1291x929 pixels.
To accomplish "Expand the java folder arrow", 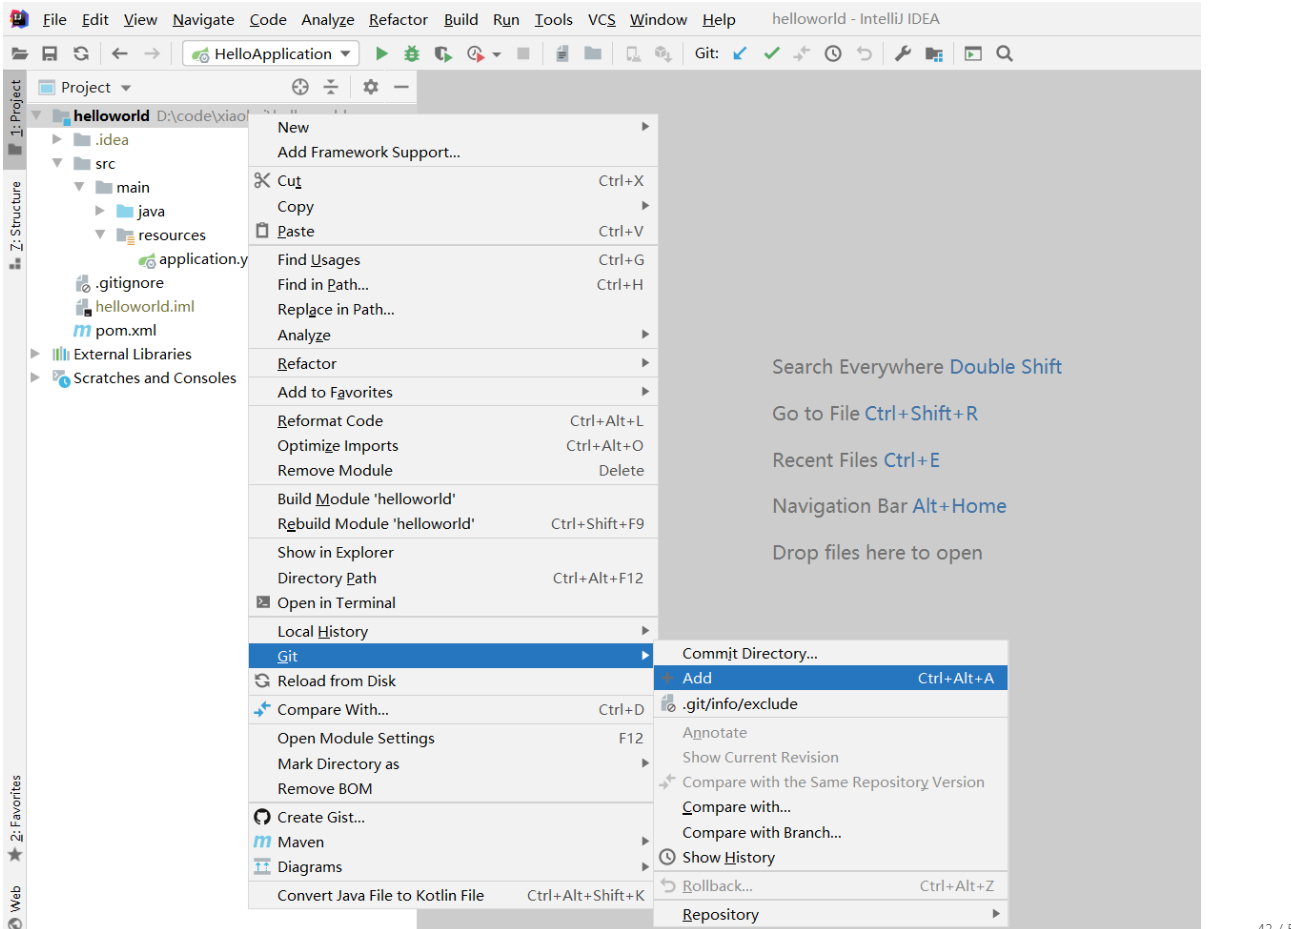I will [x=100, y=211].
